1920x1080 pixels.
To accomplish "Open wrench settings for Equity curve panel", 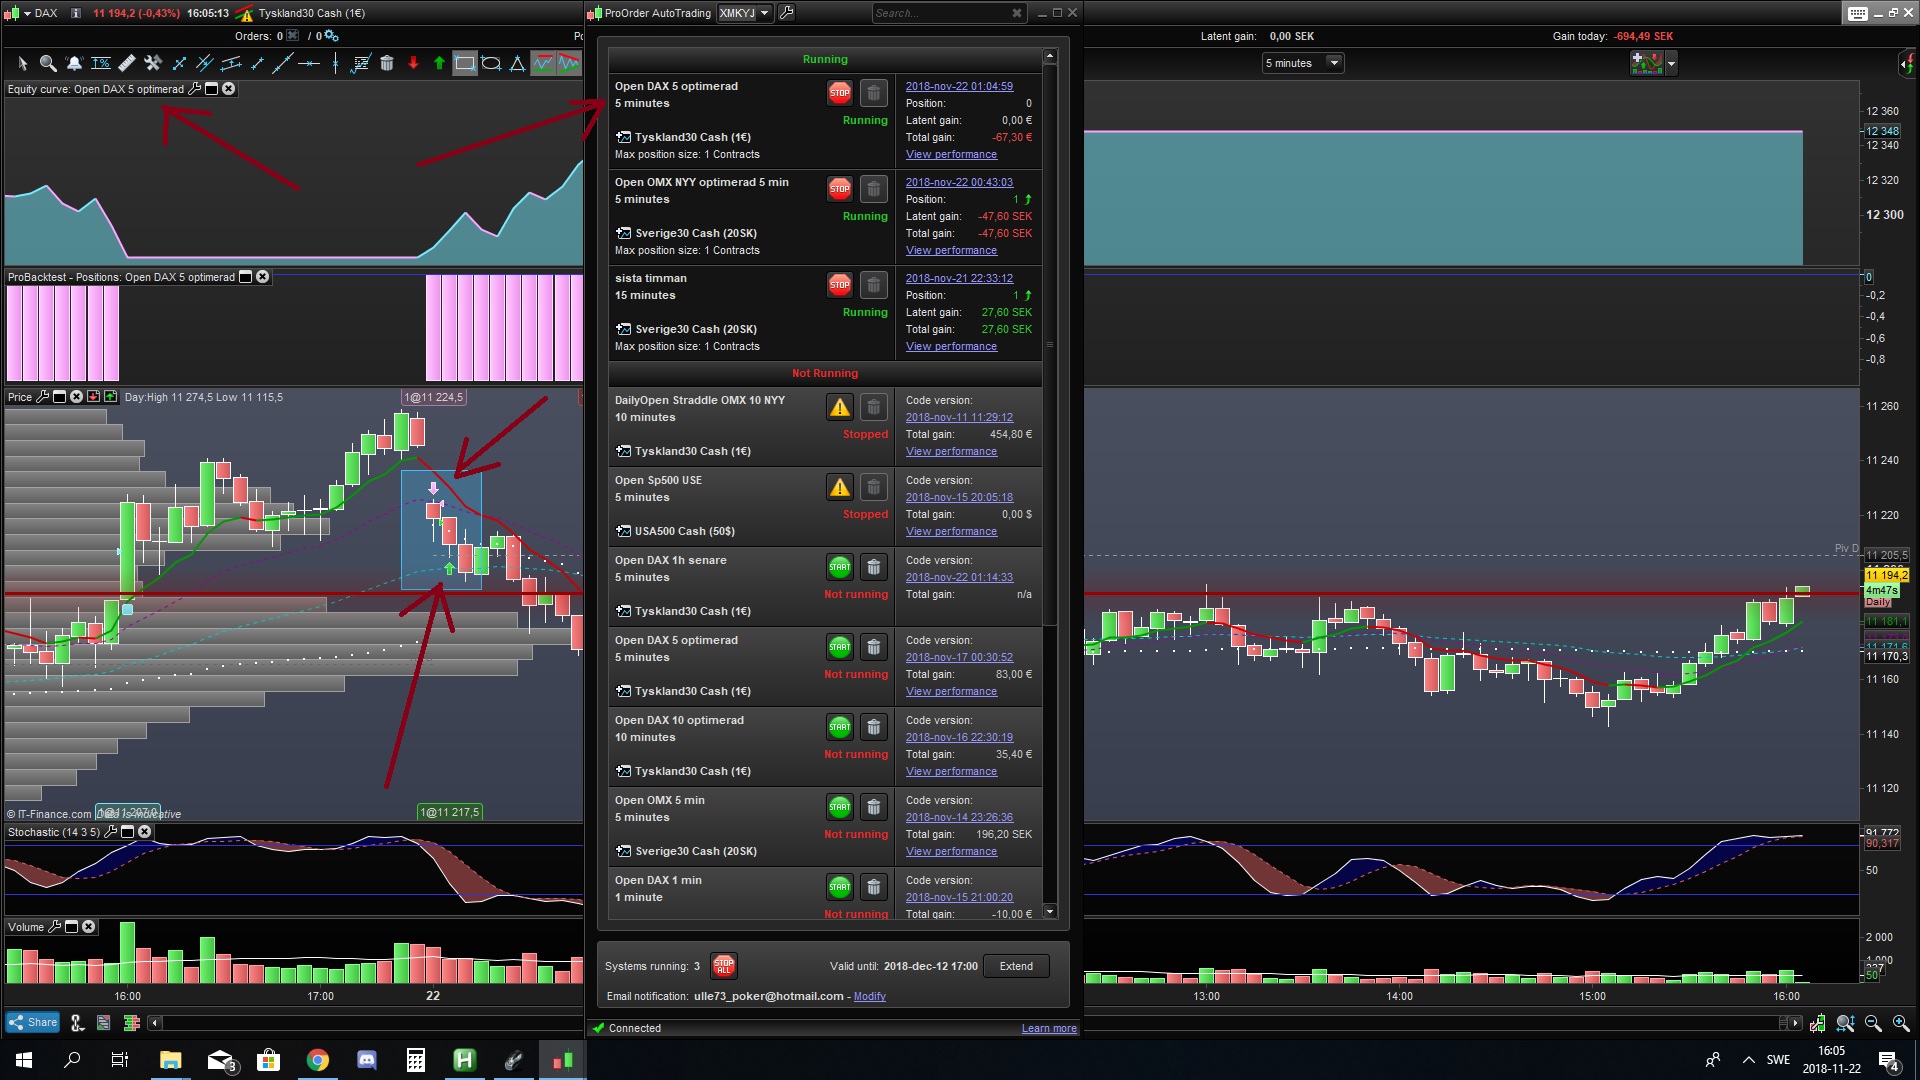I will tap(195, 89).
